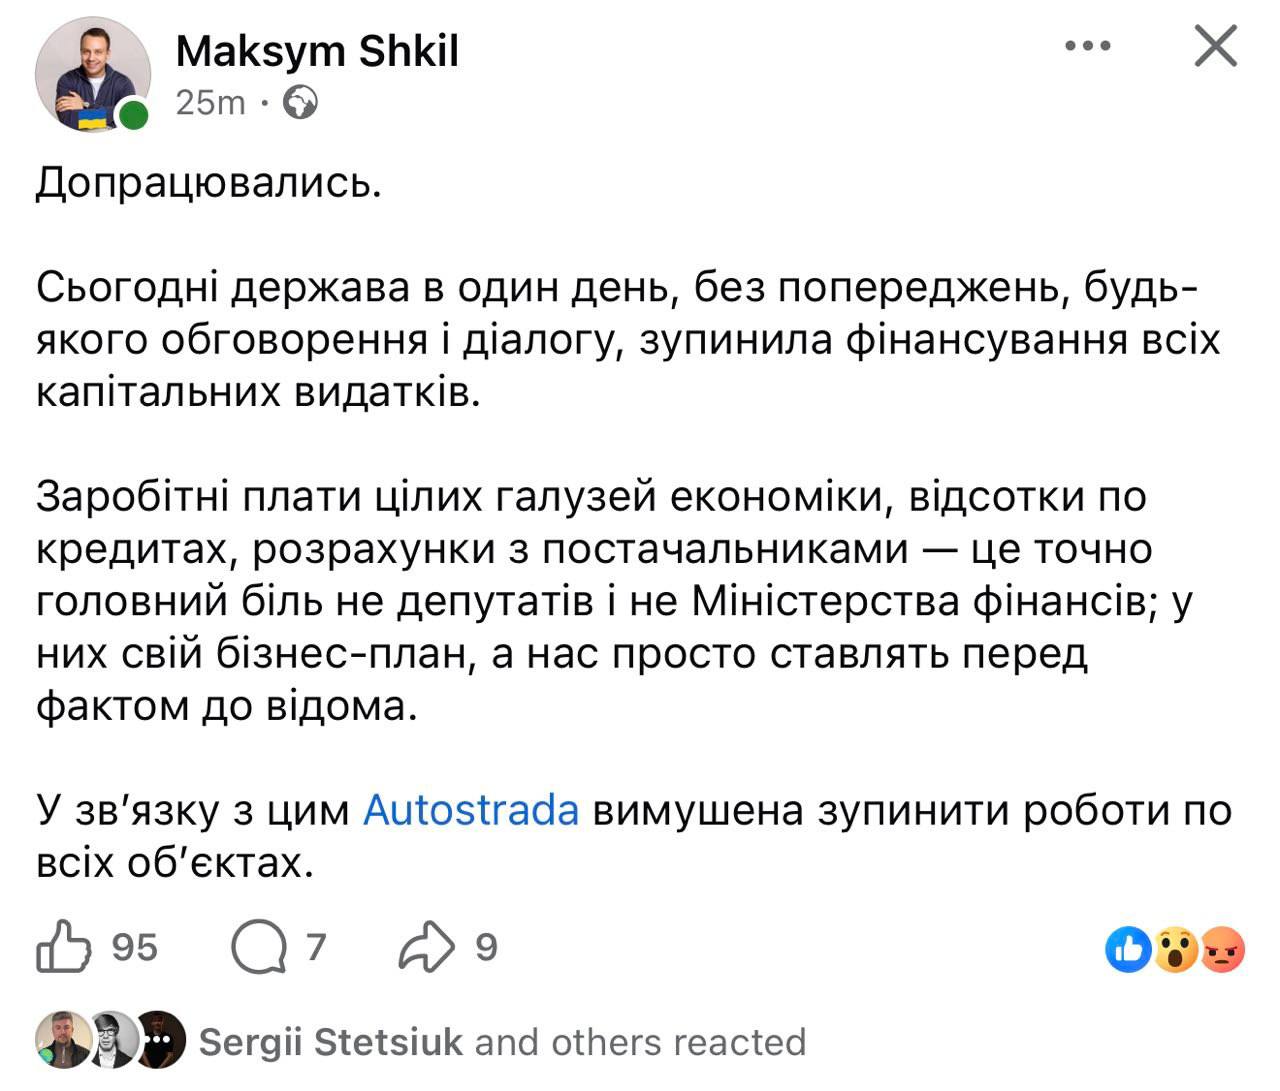View the 95 likes count
Viewport: 1280px width, 1091px height.
134,947
